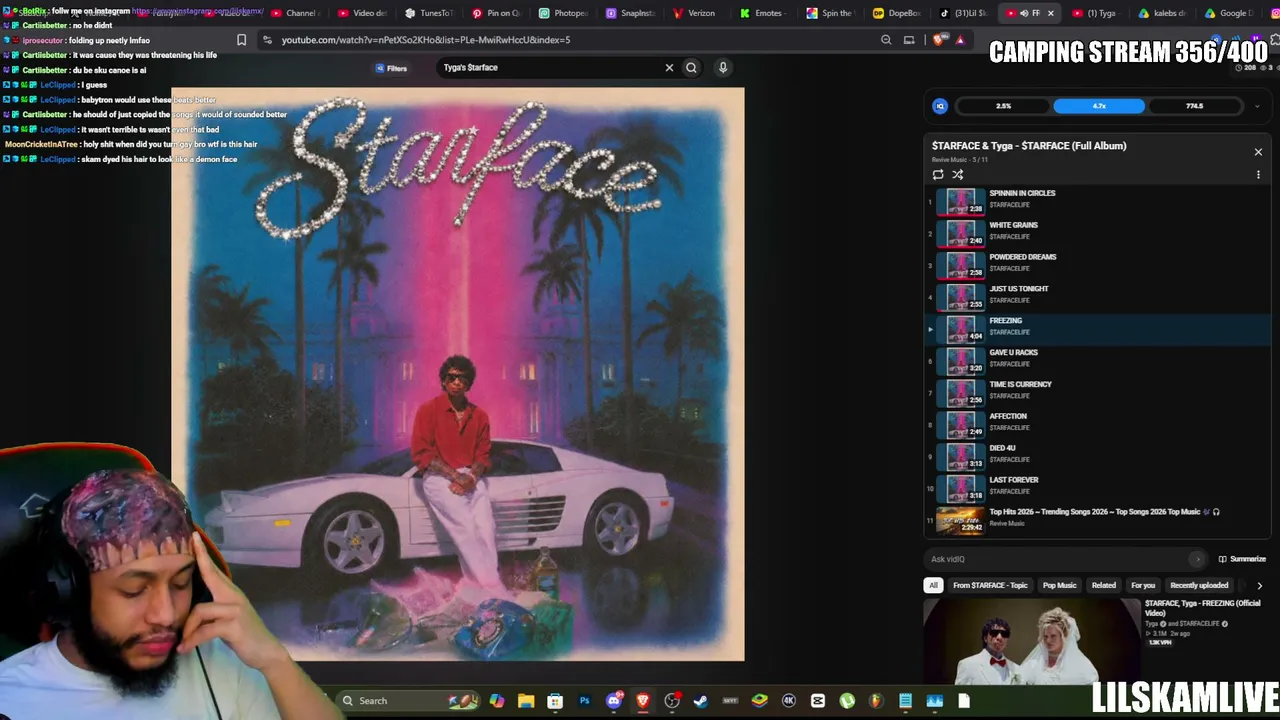Submit the Ask vidIQ arrow button
1280x720 pixels.
point(1197,559)
